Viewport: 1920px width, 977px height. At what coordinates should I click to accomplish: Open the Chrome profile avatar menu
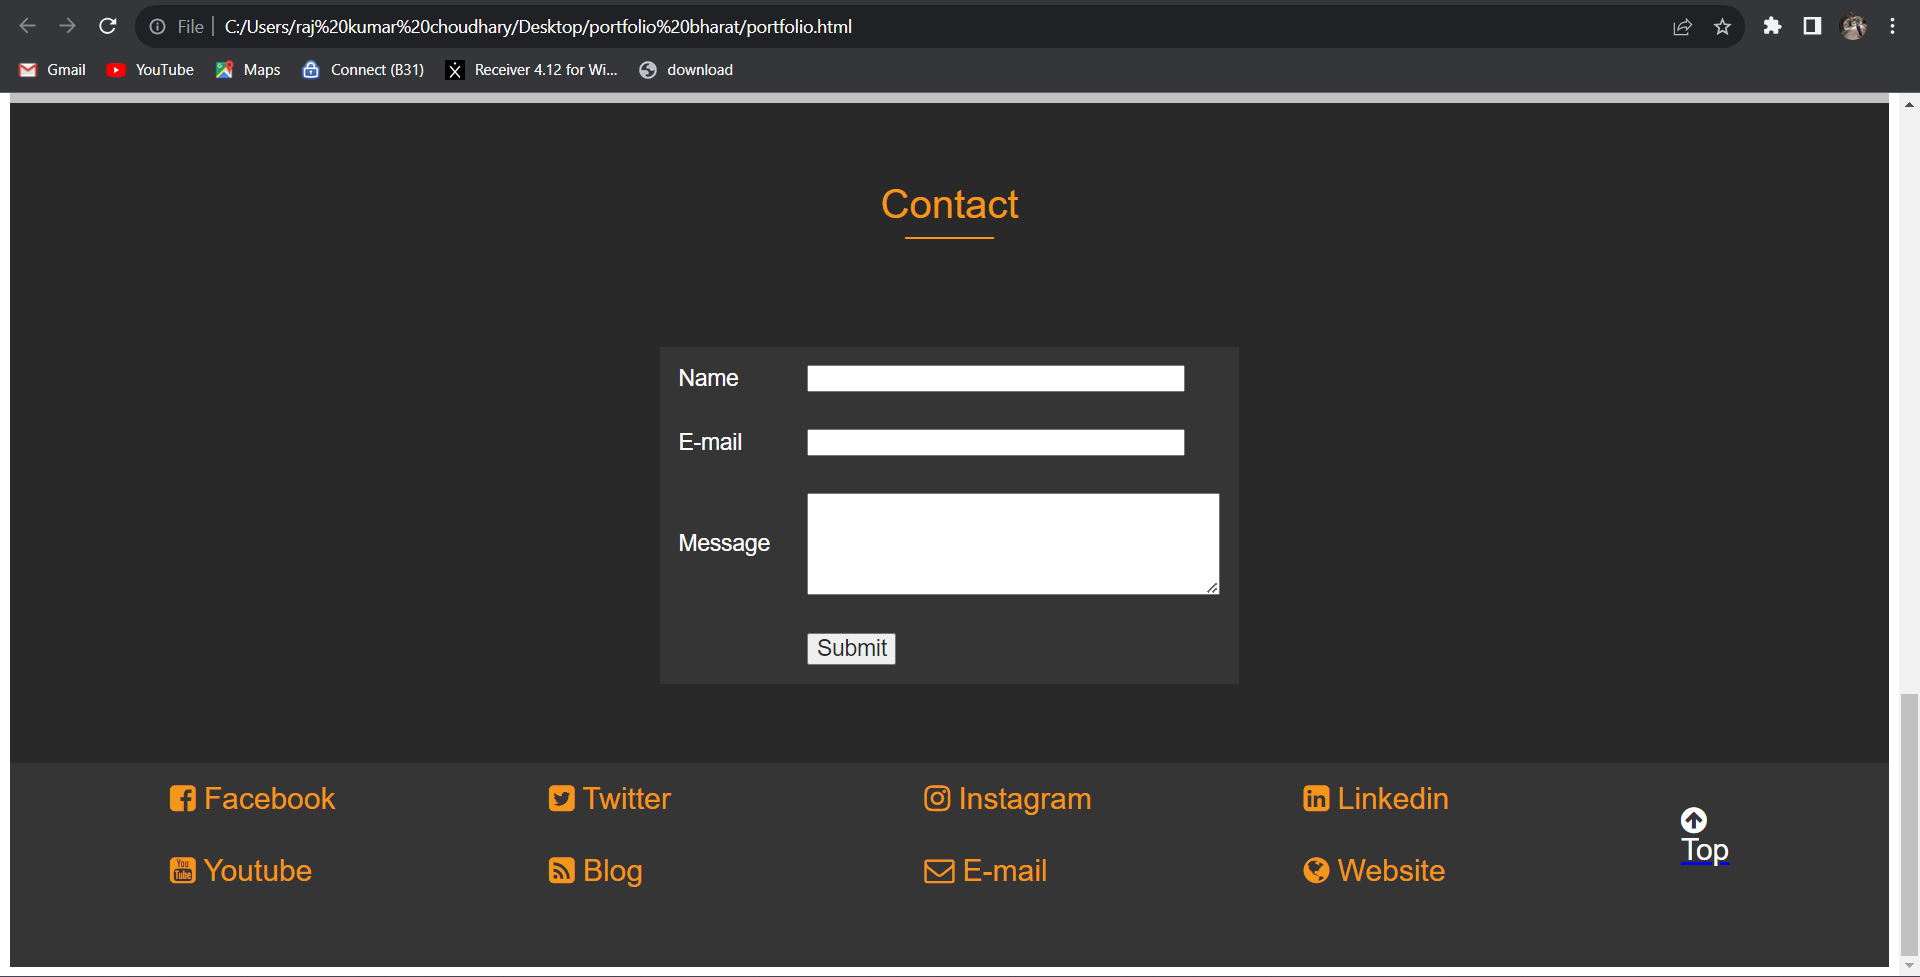pyautogui.click(x=1853, y=26)
